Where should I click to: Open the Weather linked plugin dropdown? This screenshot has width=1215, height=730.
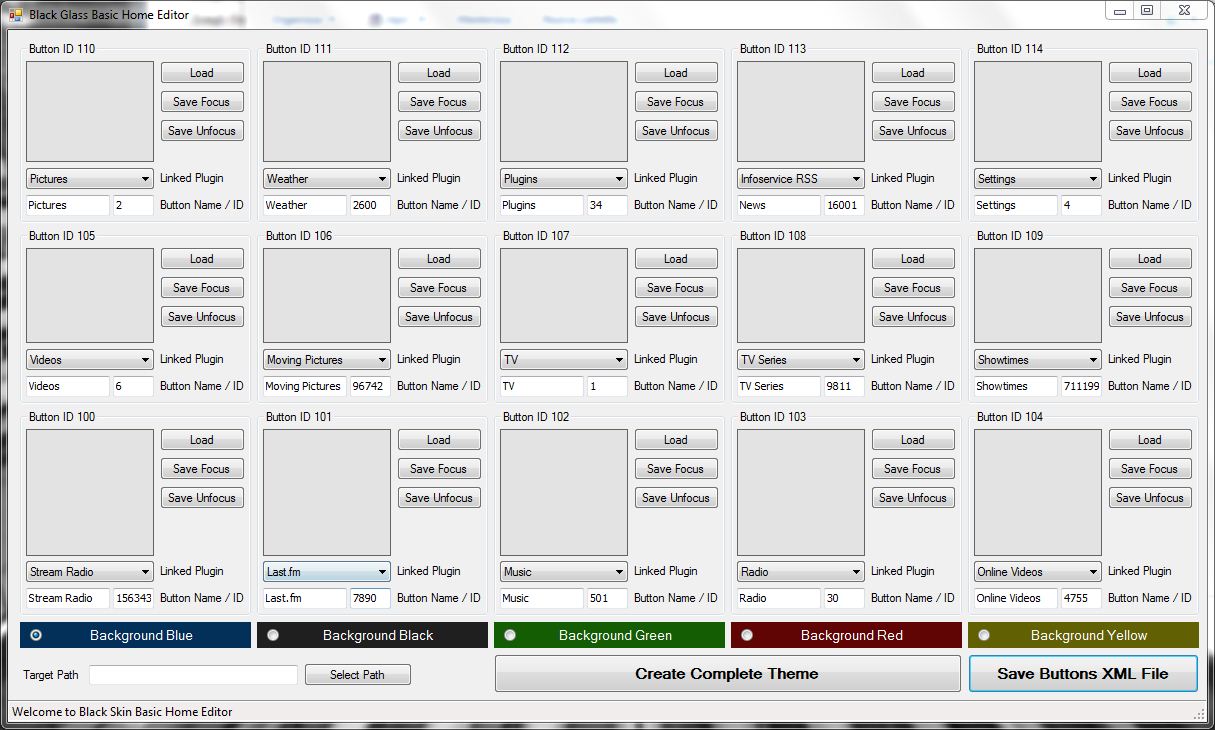point(326,179)
